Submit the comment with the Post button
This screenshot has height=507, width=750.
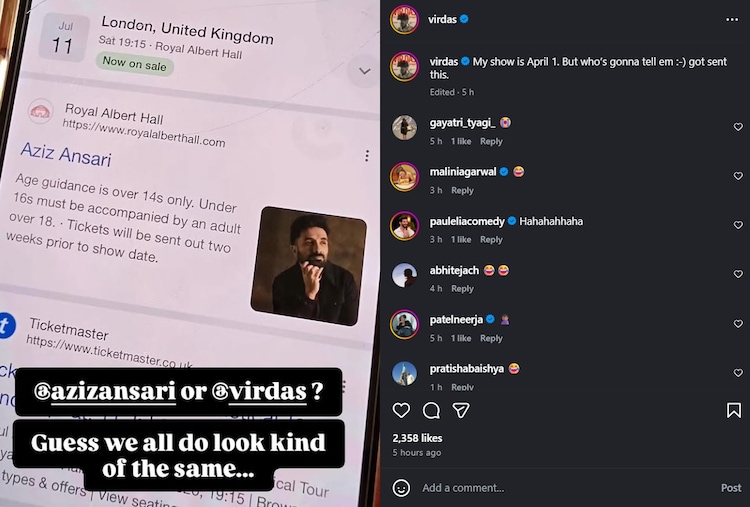pos(731,488)
